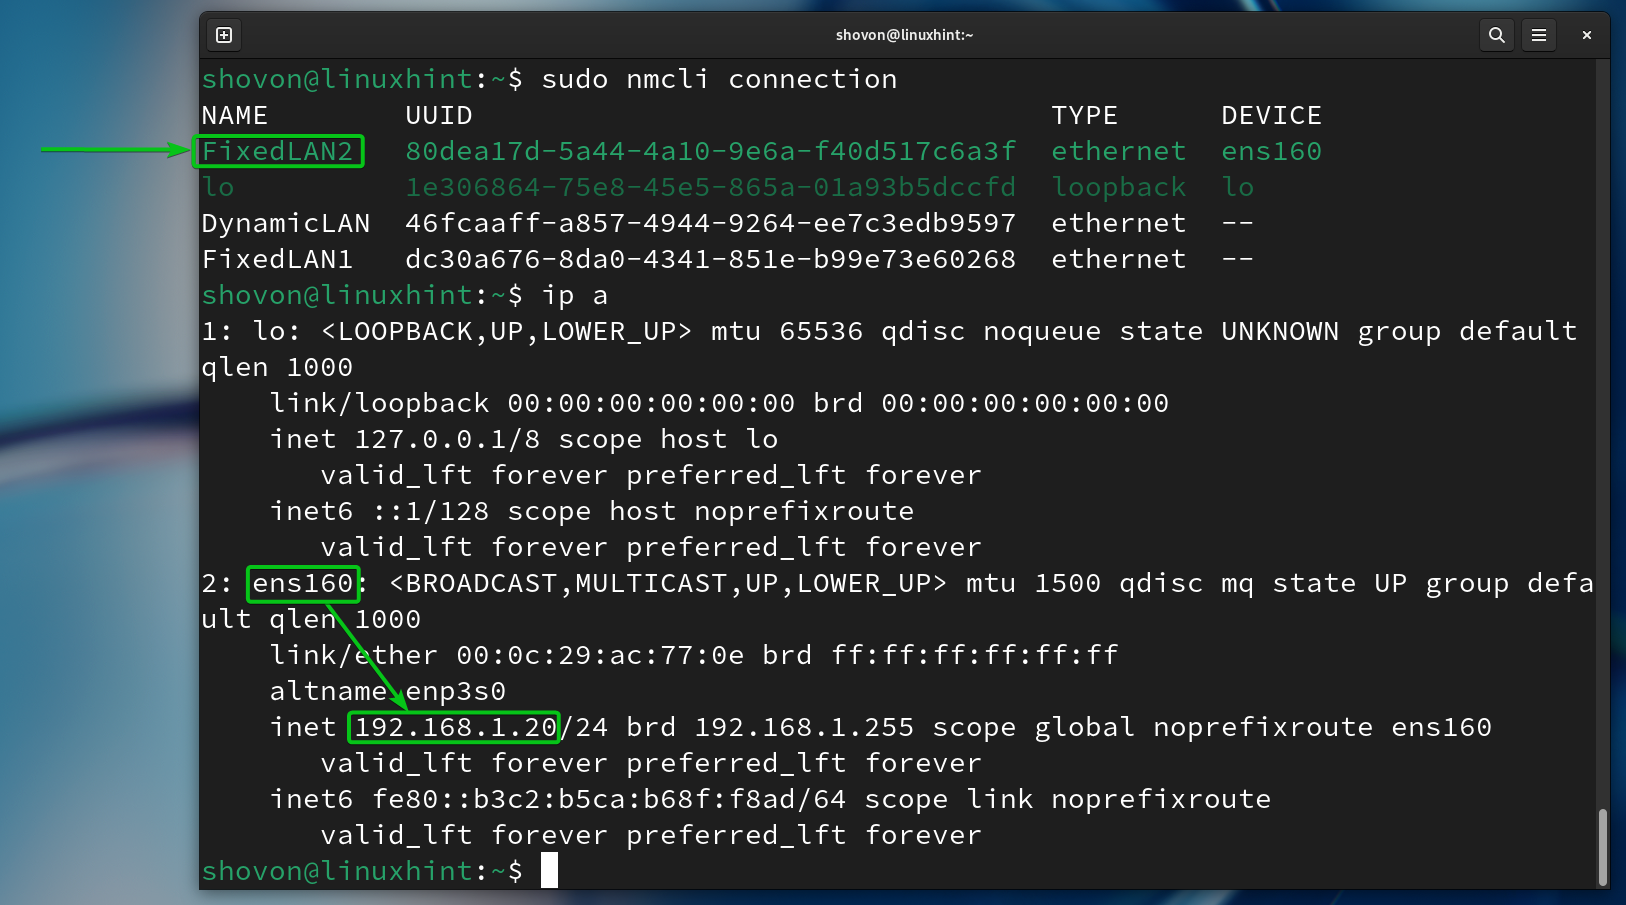Open a new terminal tab
Screen dimensions: 1626x905
[x=224, y=35]
